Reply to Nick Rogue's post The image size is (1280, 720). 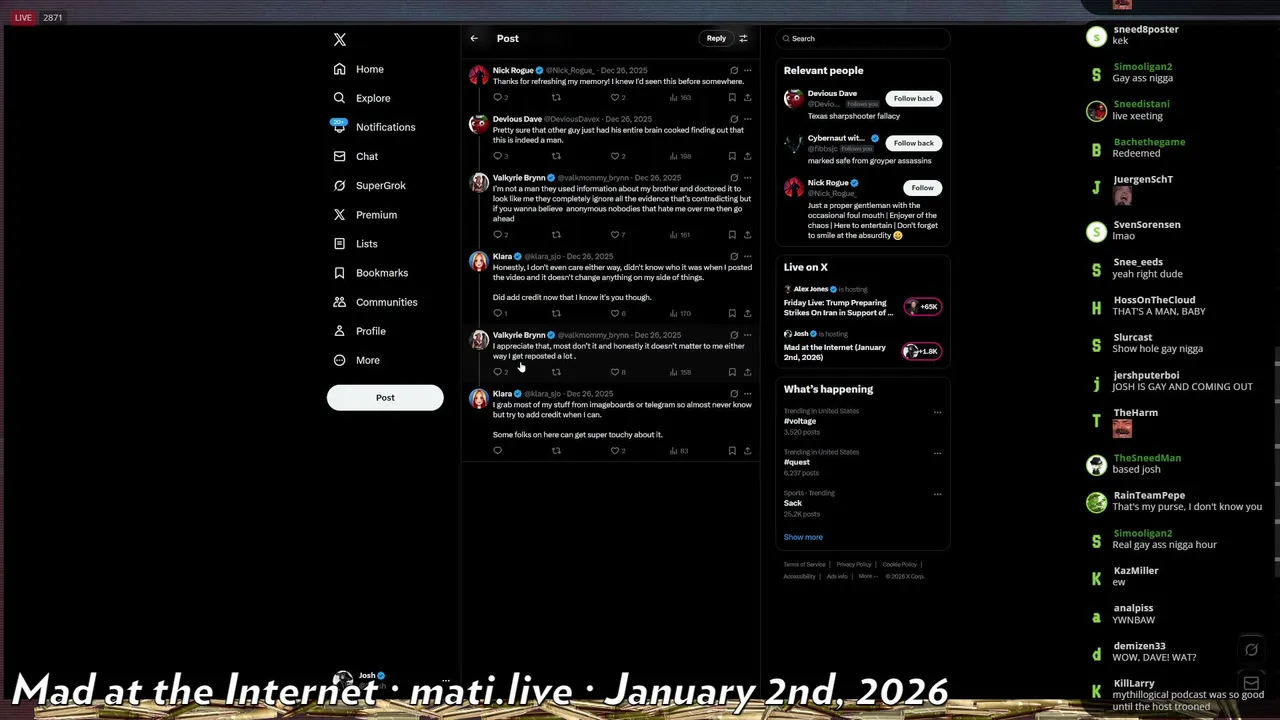497,97
